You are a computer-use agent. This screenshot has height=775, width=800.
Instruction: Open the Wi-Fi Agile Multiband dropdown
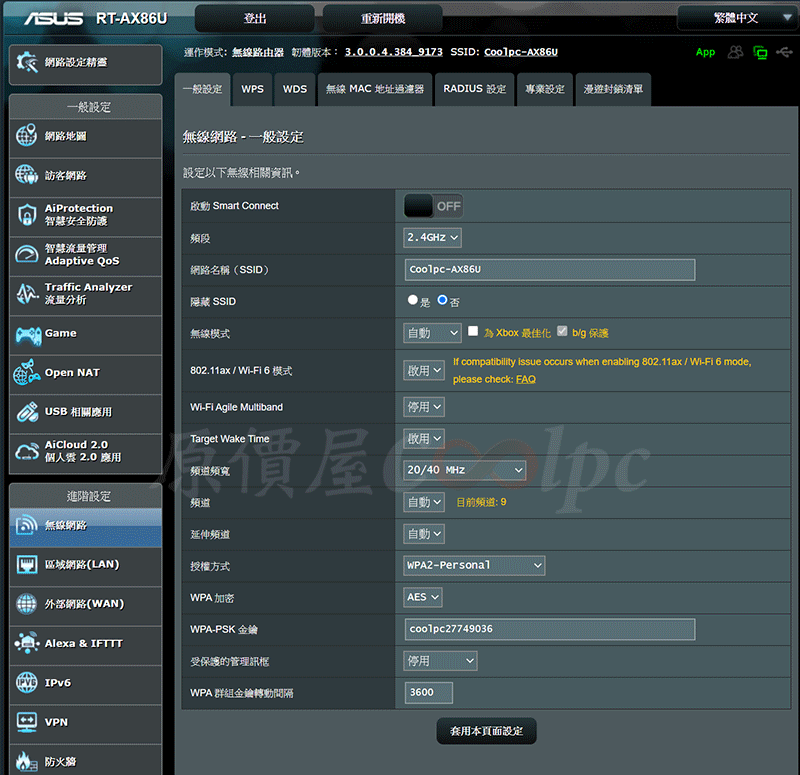coord(424,407)
